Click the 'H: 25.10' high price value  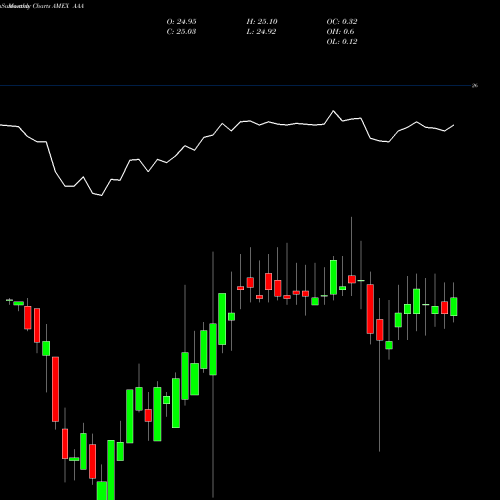pos(262,22)
